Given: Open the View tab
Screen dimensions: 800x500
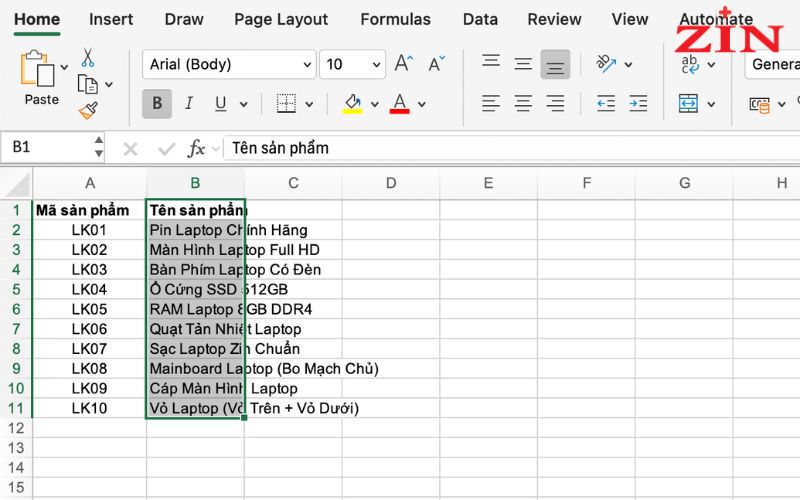Looking at the screenshot, I should [630, 19].
